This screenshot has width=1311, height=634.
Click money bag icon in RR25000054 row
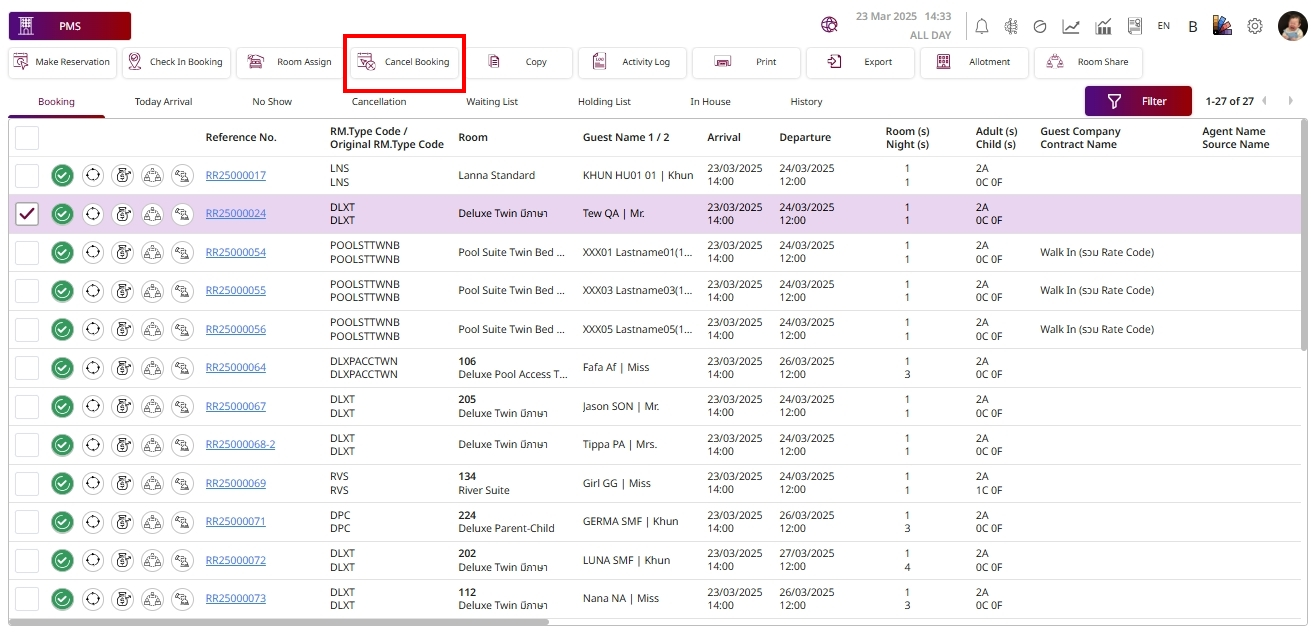[x=122, y=253]
